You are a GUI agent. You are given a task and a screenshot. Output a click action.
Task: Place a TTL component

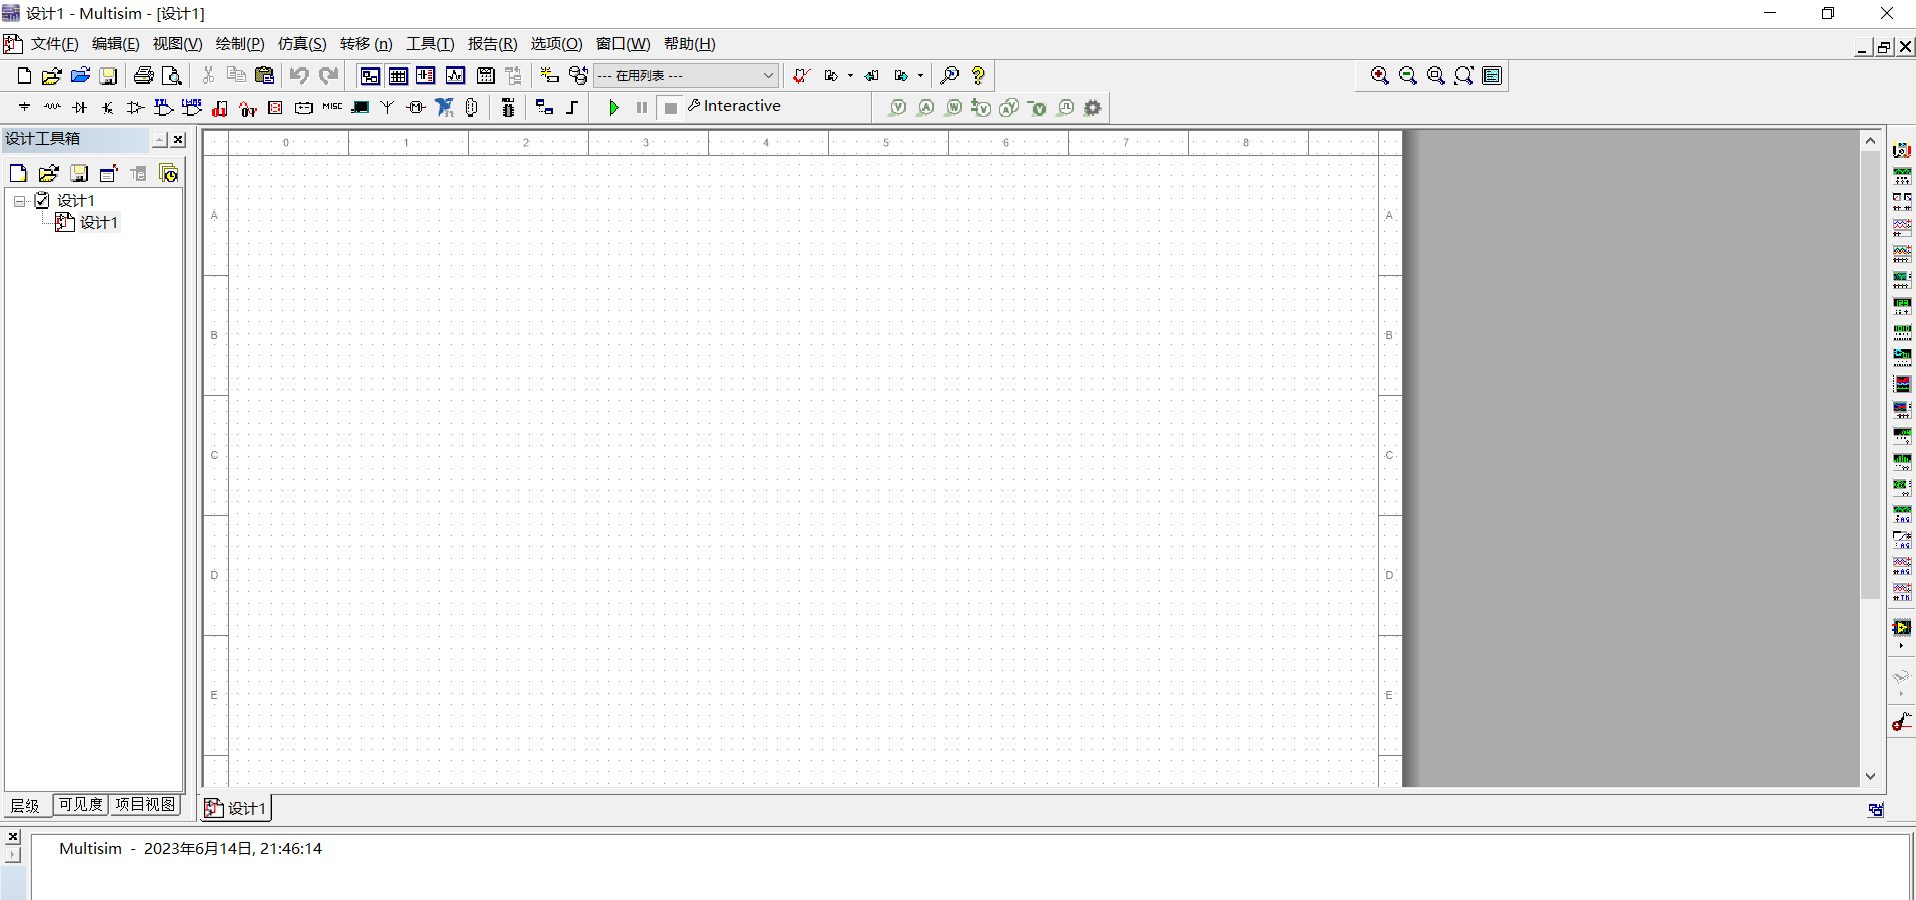click(x=164, y=107)
